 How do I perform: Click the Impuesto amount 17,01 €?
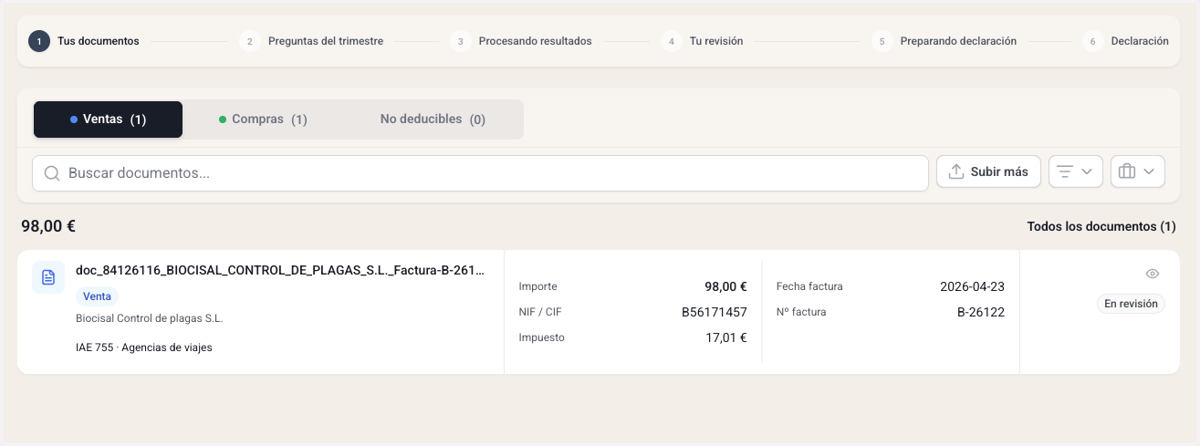726,337
